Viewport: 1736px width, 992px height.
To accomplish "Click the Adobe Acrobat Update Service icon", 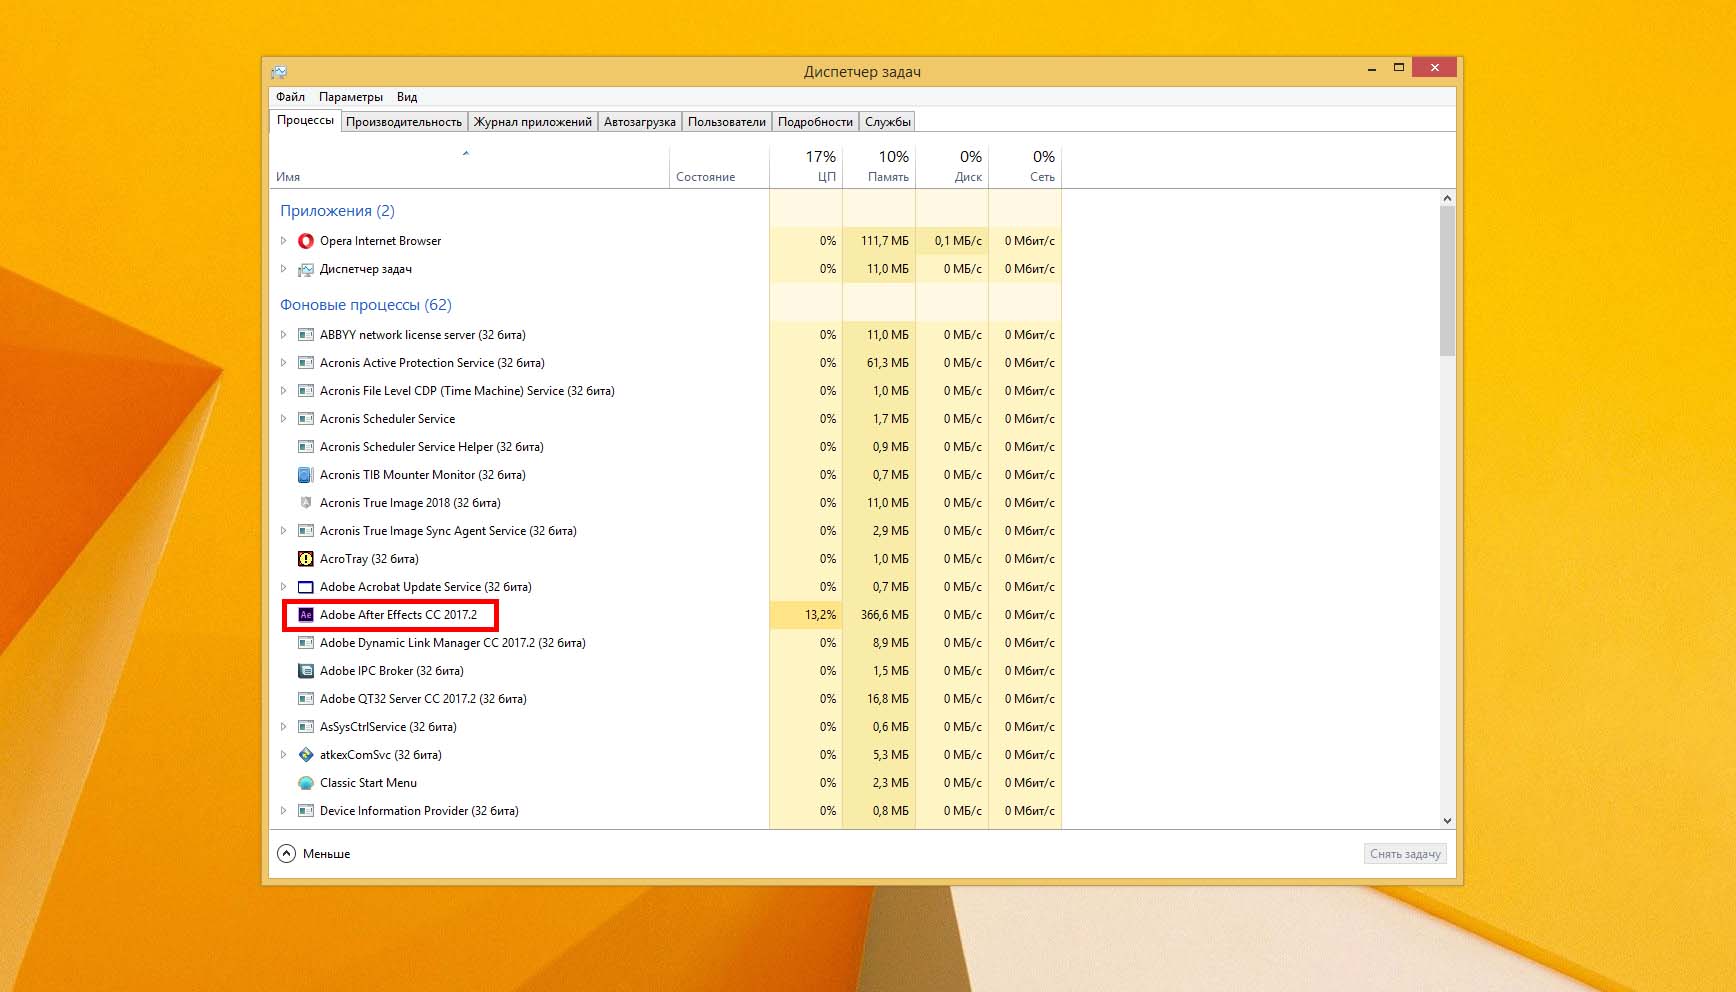I will 306,587.
